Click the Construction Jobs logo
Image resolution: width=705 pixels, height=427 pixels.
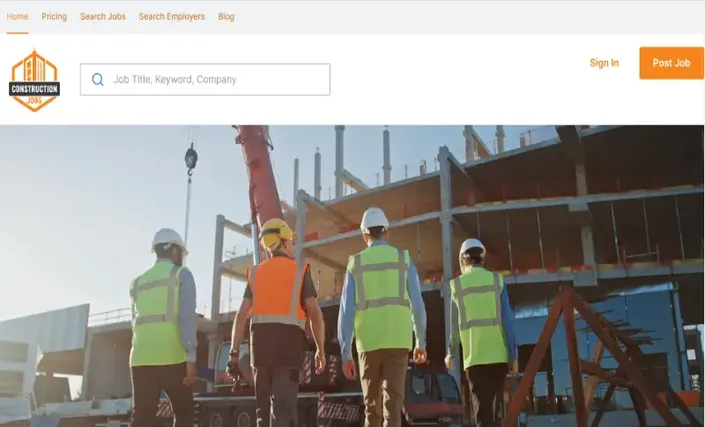[34, 81]
